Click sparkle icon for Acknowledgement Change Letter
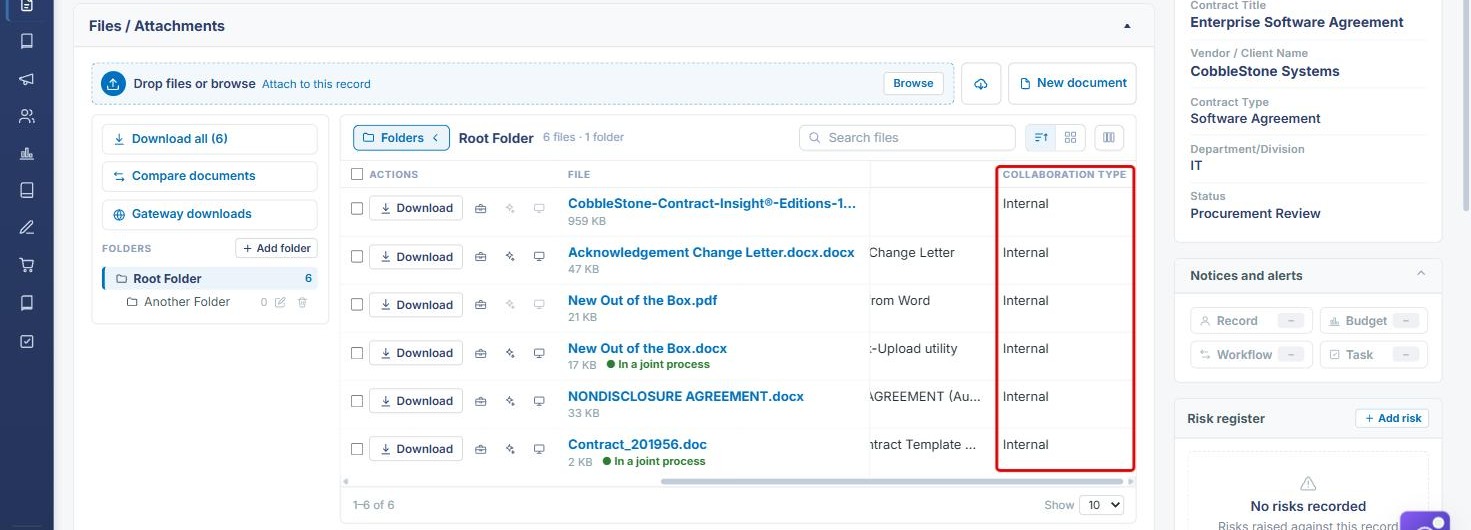 click(x=510, y=257)
